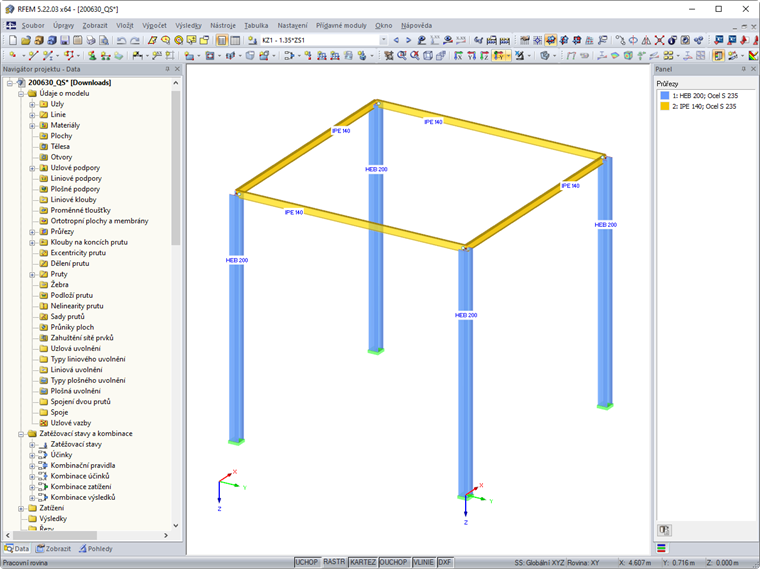The height and width of the screenshot is (570, 760).
Task: Select Kombinace zatížení tree item
Action: pos(80,487)
